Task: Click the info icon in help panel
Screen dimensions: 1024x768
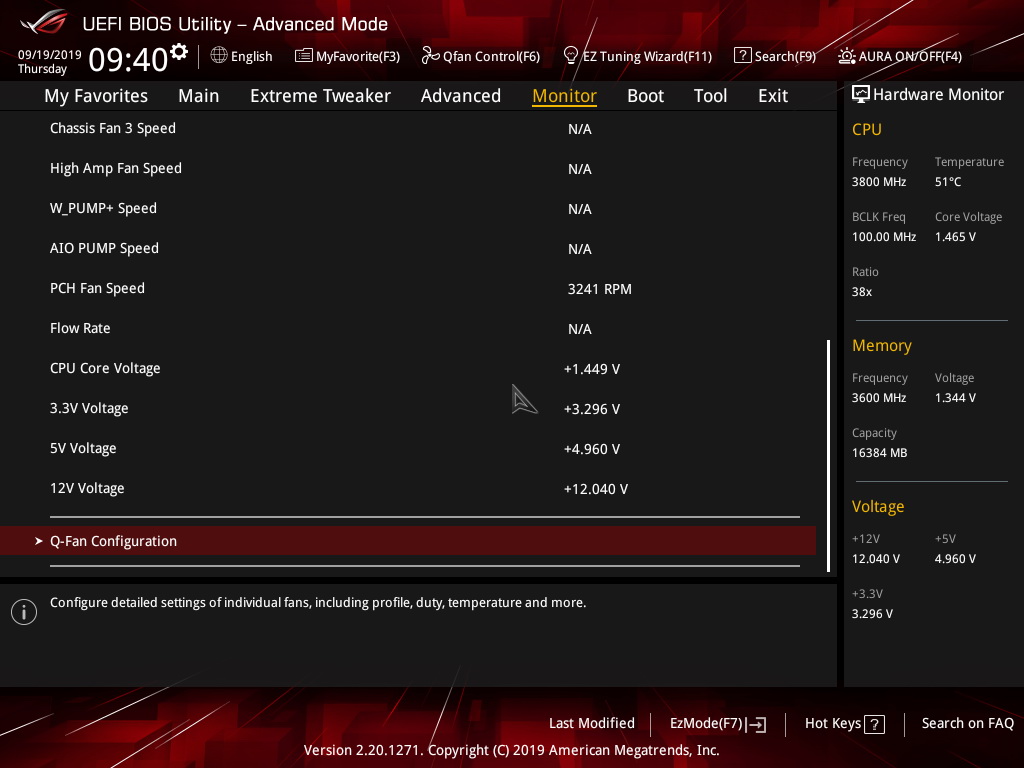Action: [x=24, y=612]
